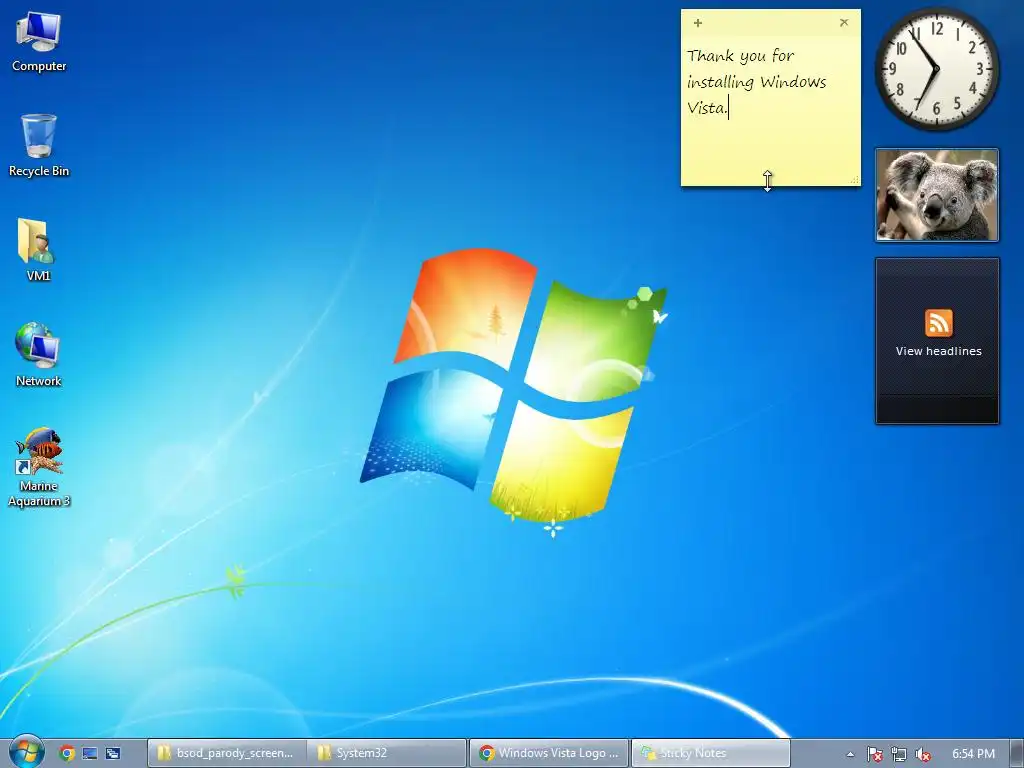The image size is (1024, 768).
Task: Show hidden tray icons arrow
Action: click(850, 754)
